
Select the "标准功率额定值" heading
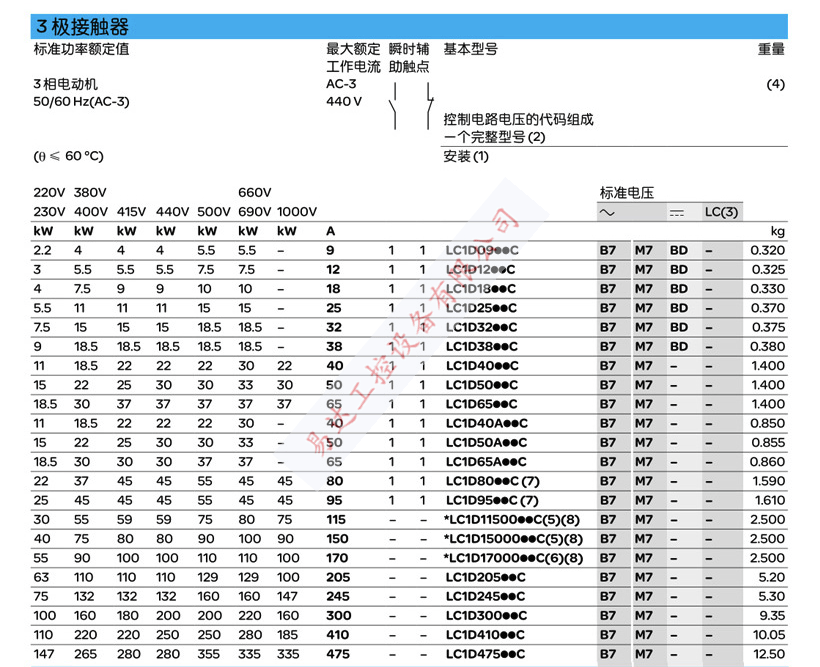tap(81, 49)
